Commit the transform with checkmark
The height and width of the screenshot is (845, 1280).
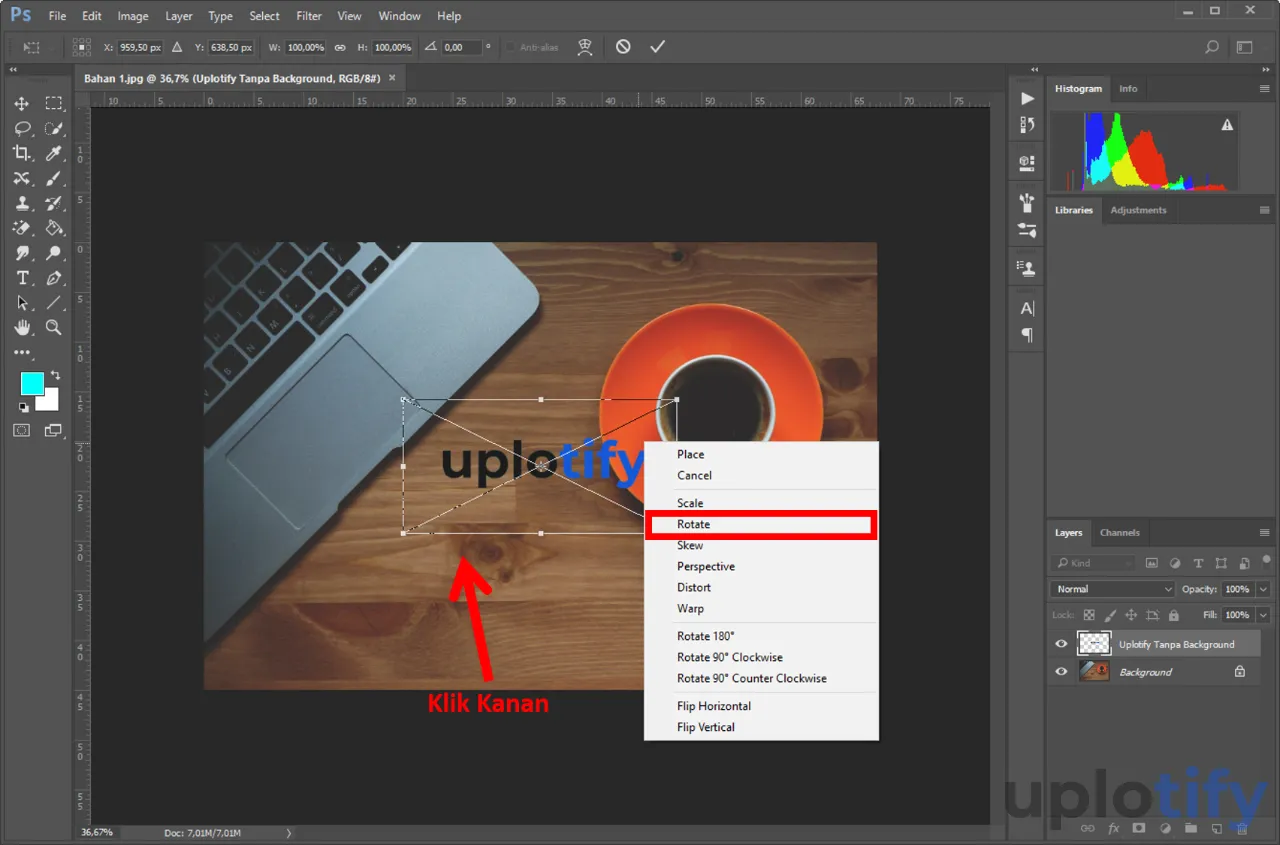pyautogui.click(x=657, y=47)
